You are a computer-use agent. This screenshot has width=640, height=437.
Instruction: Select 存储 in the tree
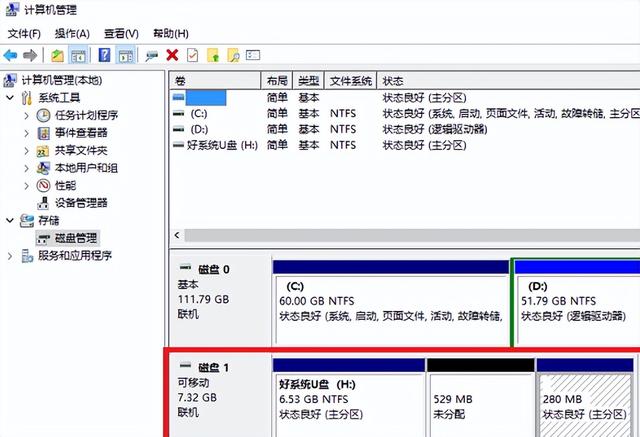pos(49,220)
